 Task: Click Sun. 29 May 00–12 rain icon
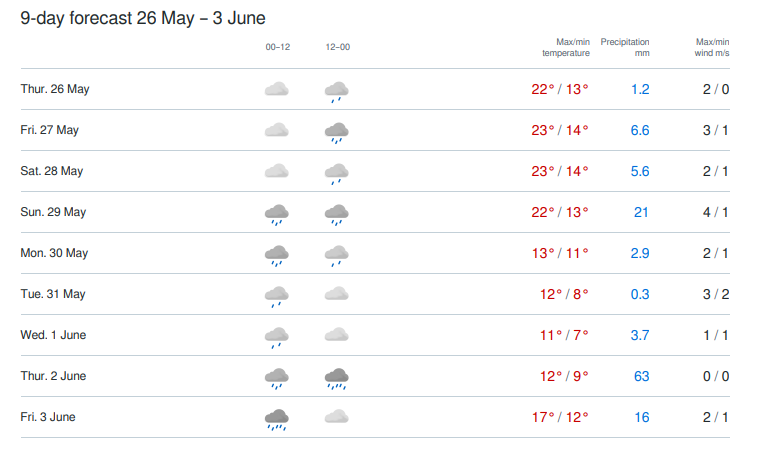276,215
